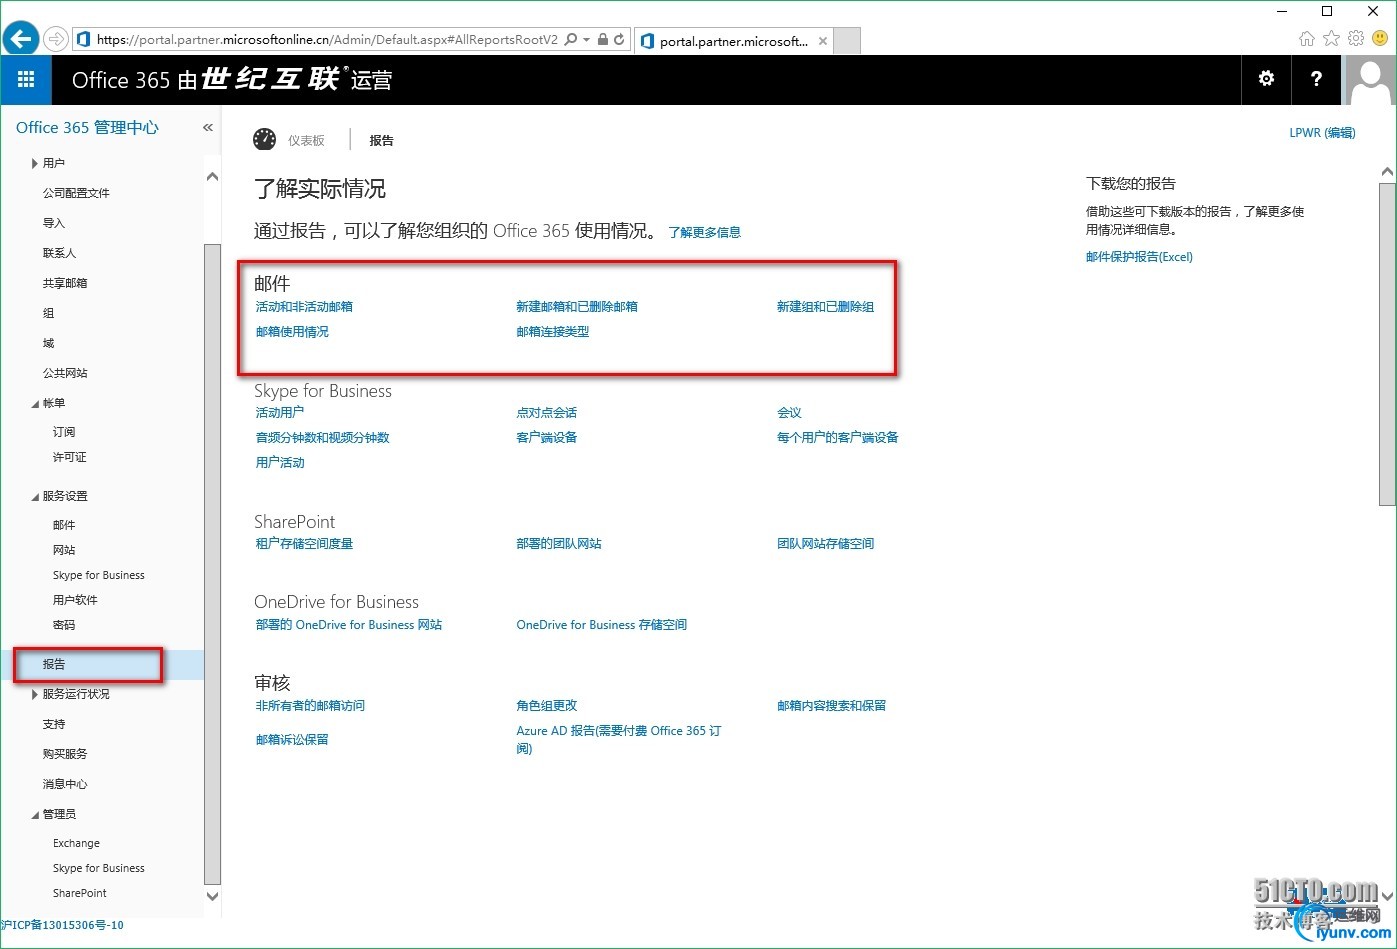Open 公司配置文件 in the sidebar

tap(76, 193)
